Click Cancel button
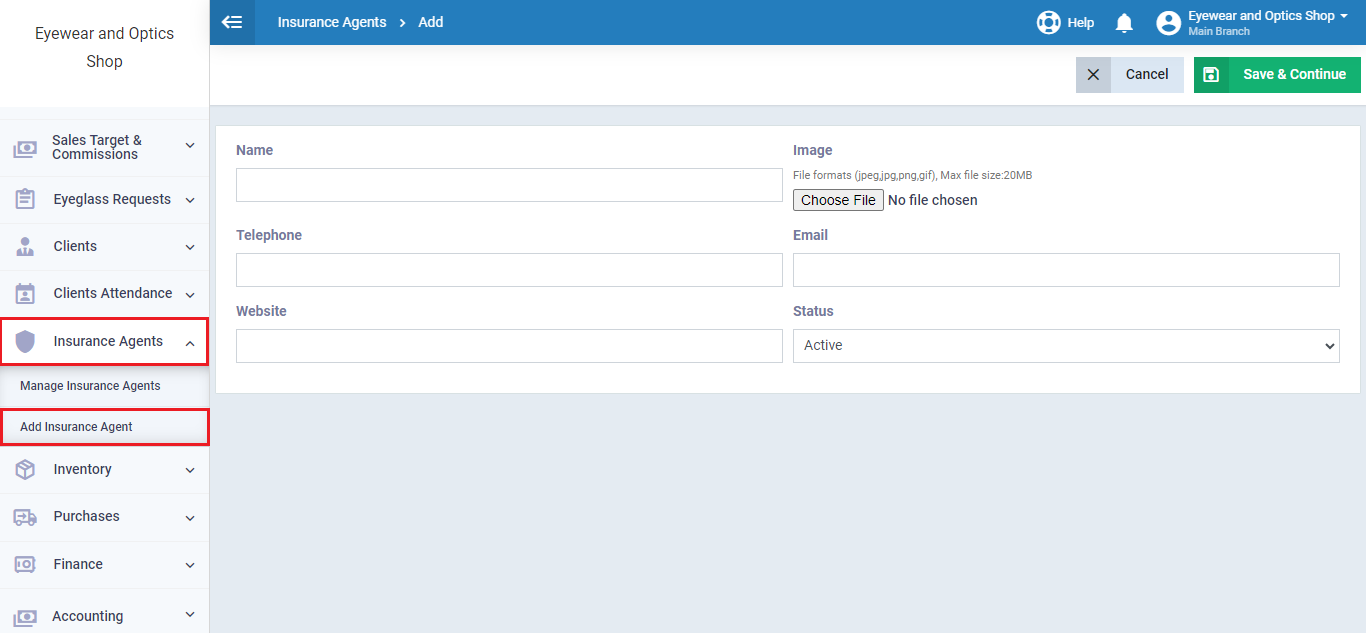The image size is (1366, 633). (1130, 74)
